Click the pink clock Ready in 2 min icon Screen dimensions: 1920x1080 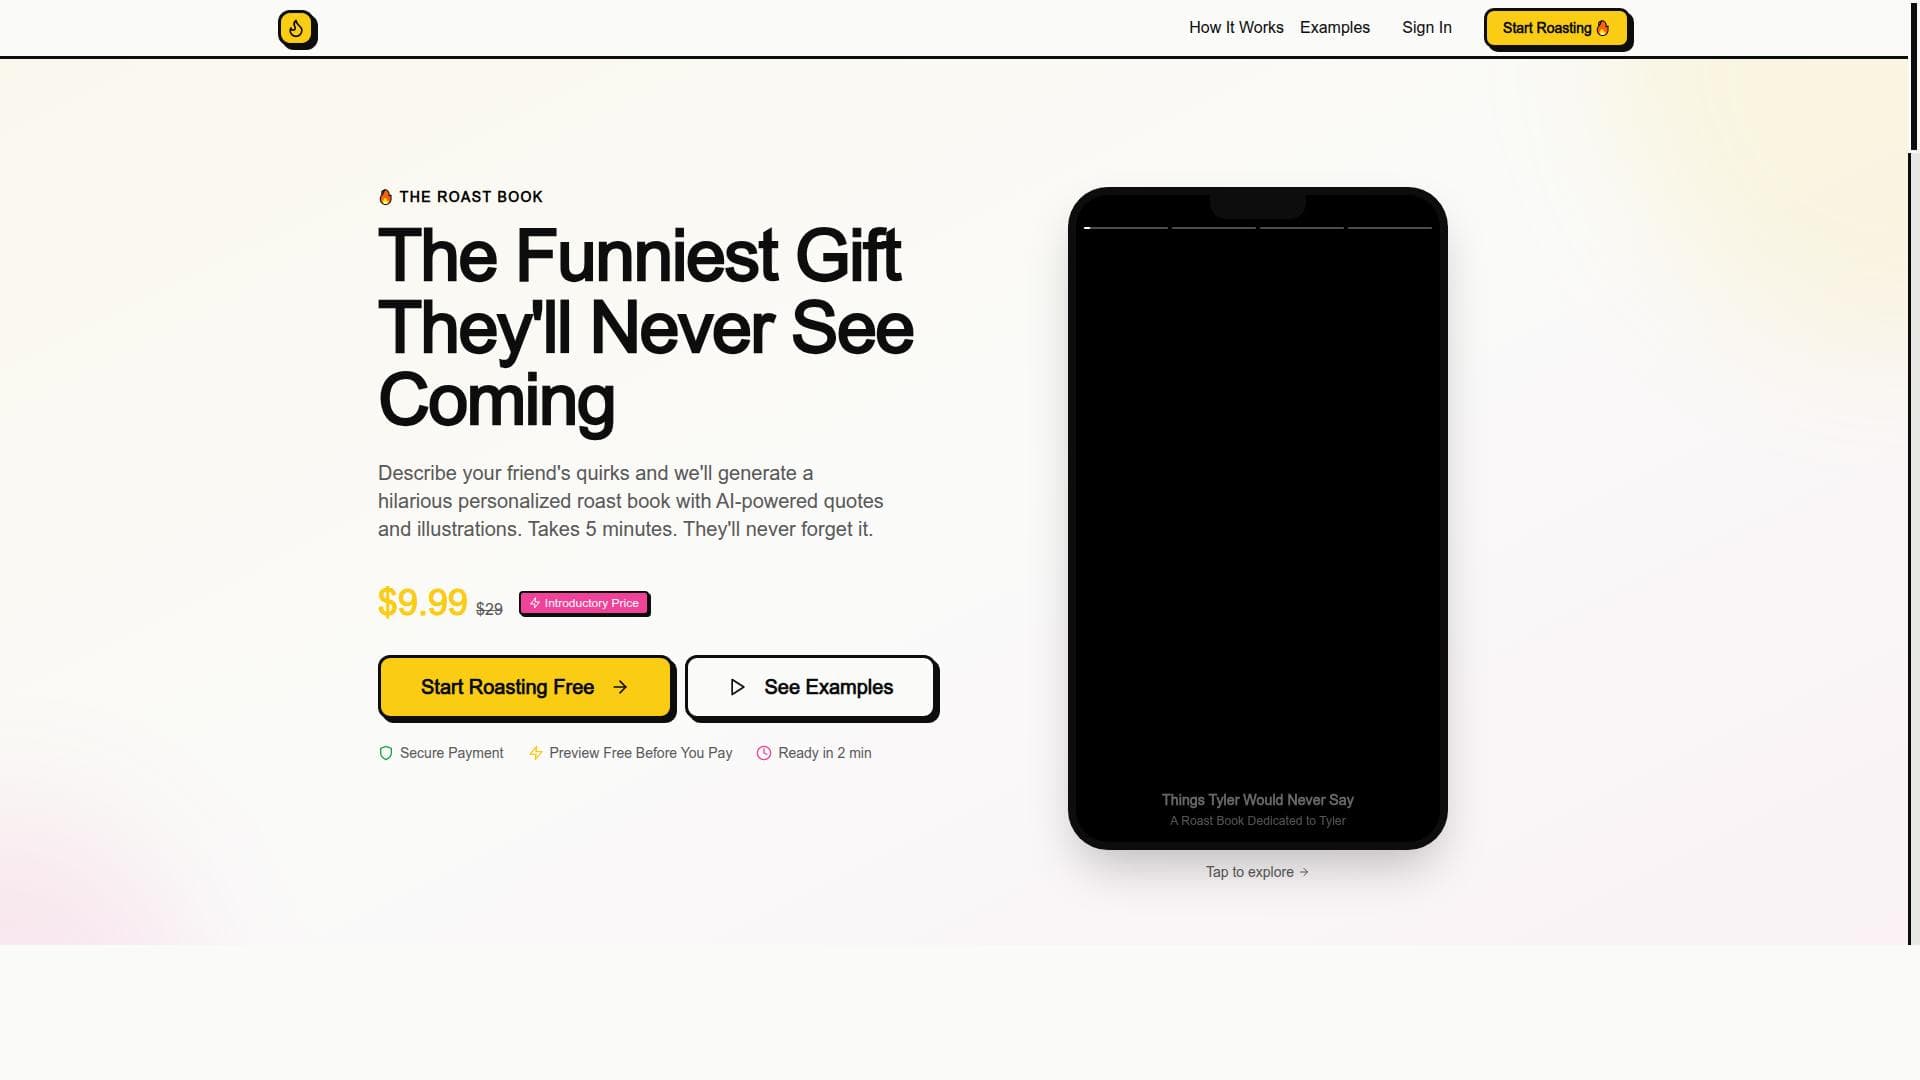(764, 753)
